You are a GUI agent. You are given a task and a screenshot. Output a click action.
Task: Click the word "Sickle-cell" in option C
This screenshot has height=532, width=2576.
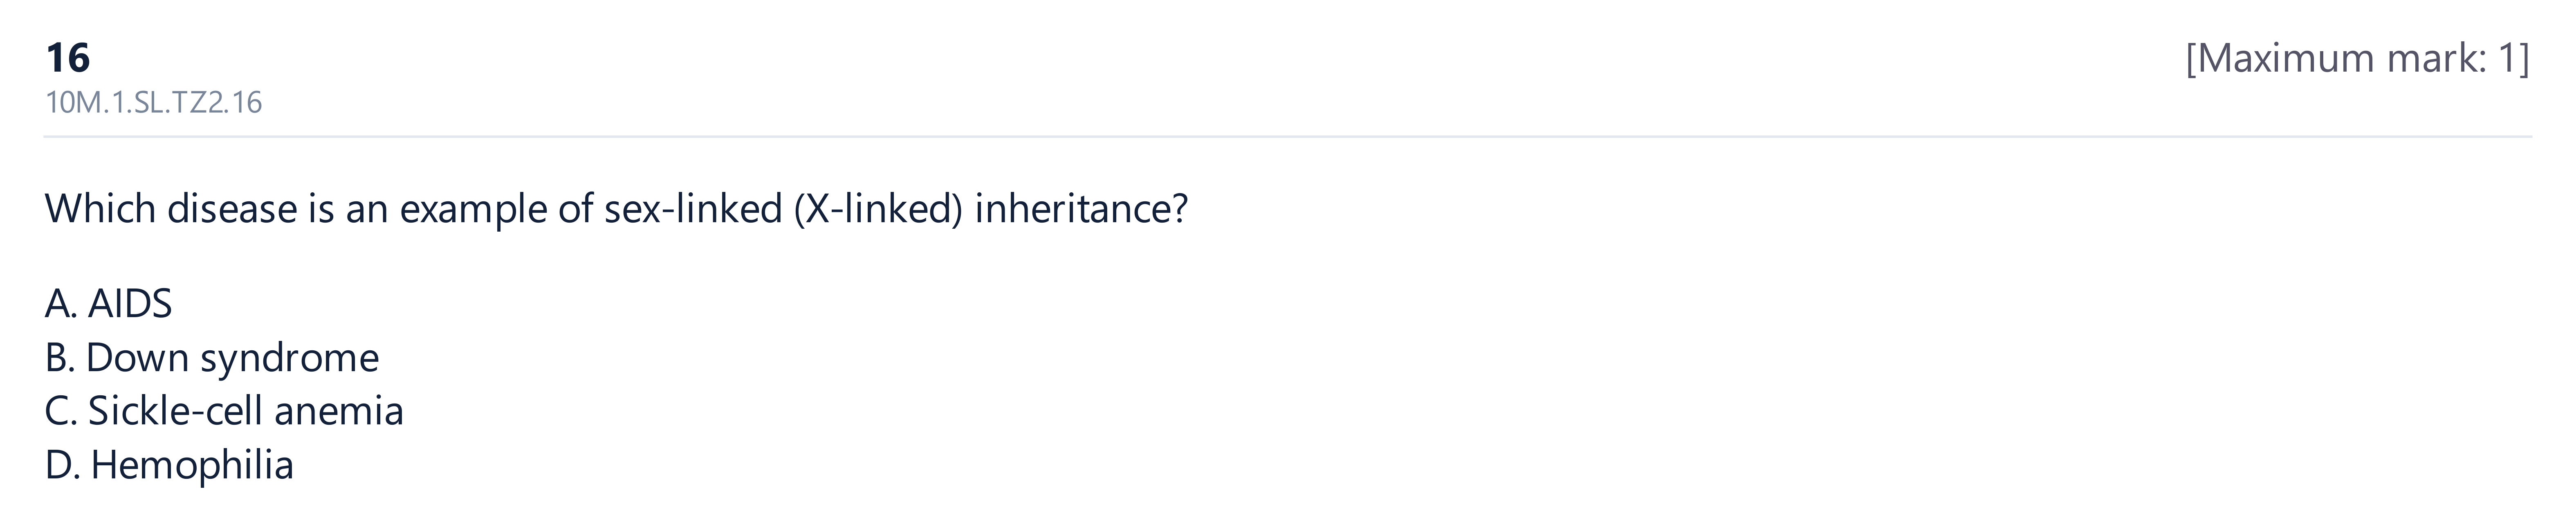pos(175,411)
